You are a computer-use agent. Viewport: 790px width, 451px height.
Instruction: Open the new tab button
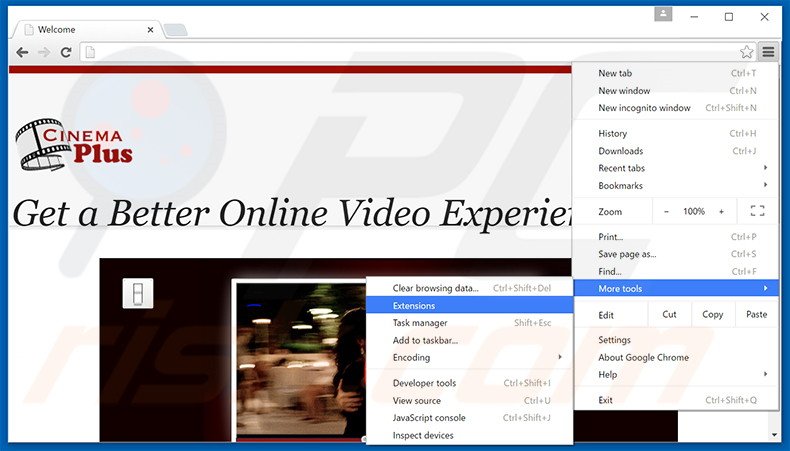tap(176, 30)
